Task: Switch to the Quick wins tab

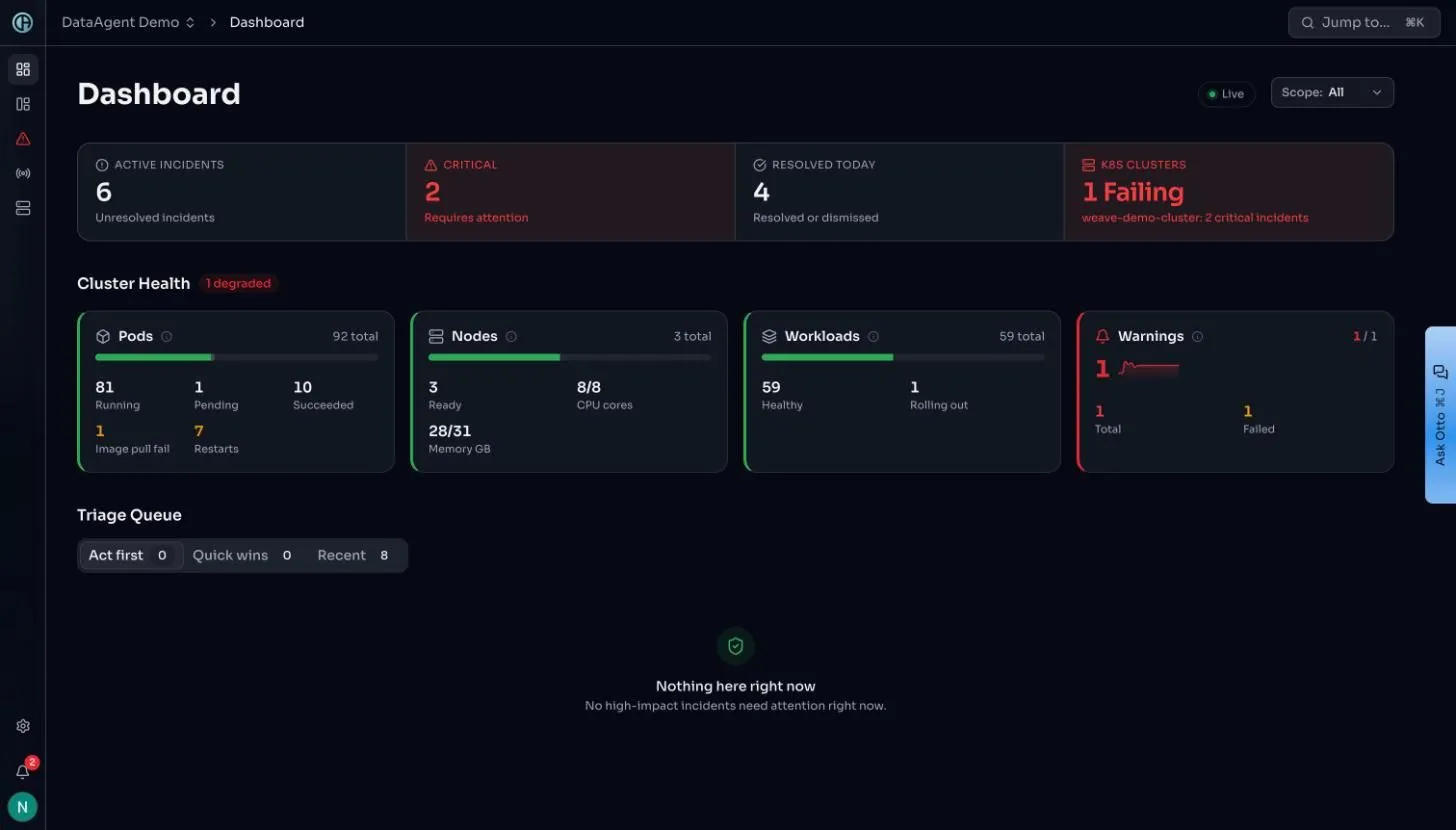Action: [242, 555]
